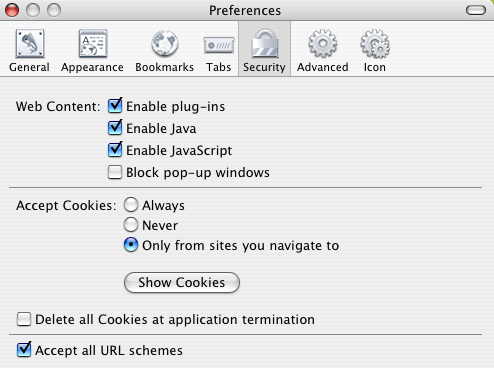Viewport: 494px width, 368px height.
Task: Disable the Enable plug-ins checkbox
Action: point(115,106)
